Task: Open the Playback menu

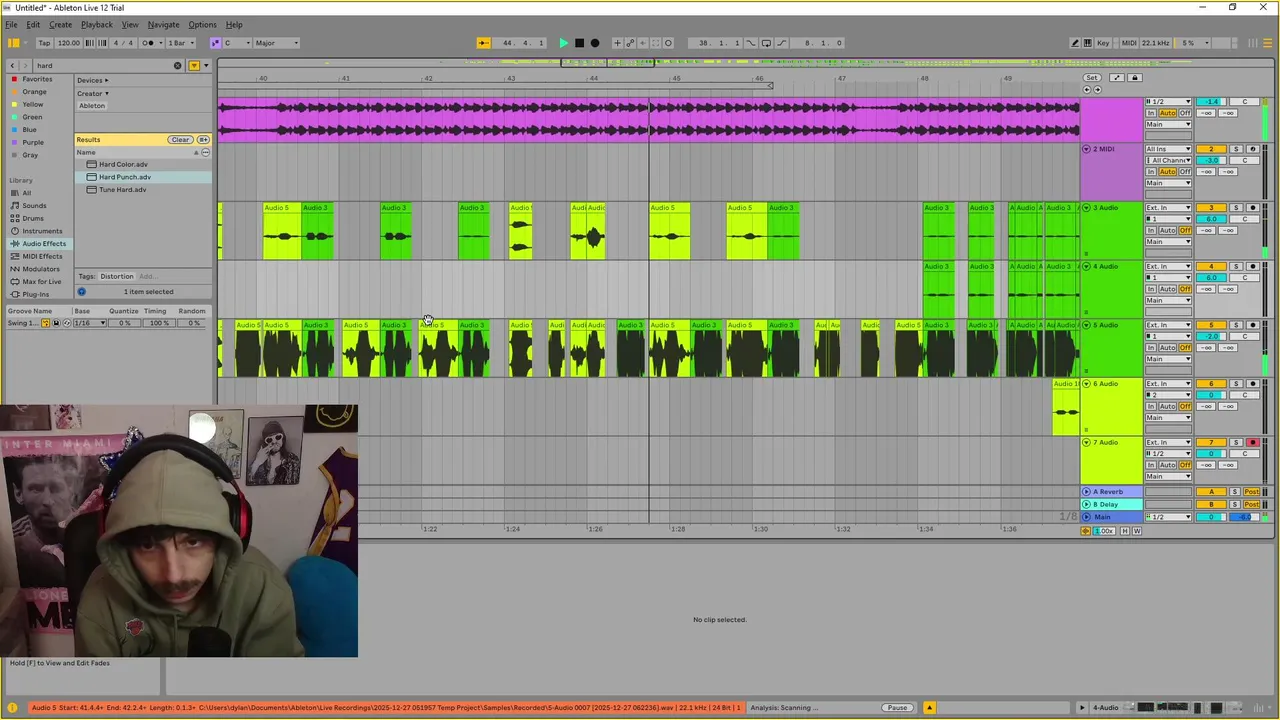Action: (97, 24)
